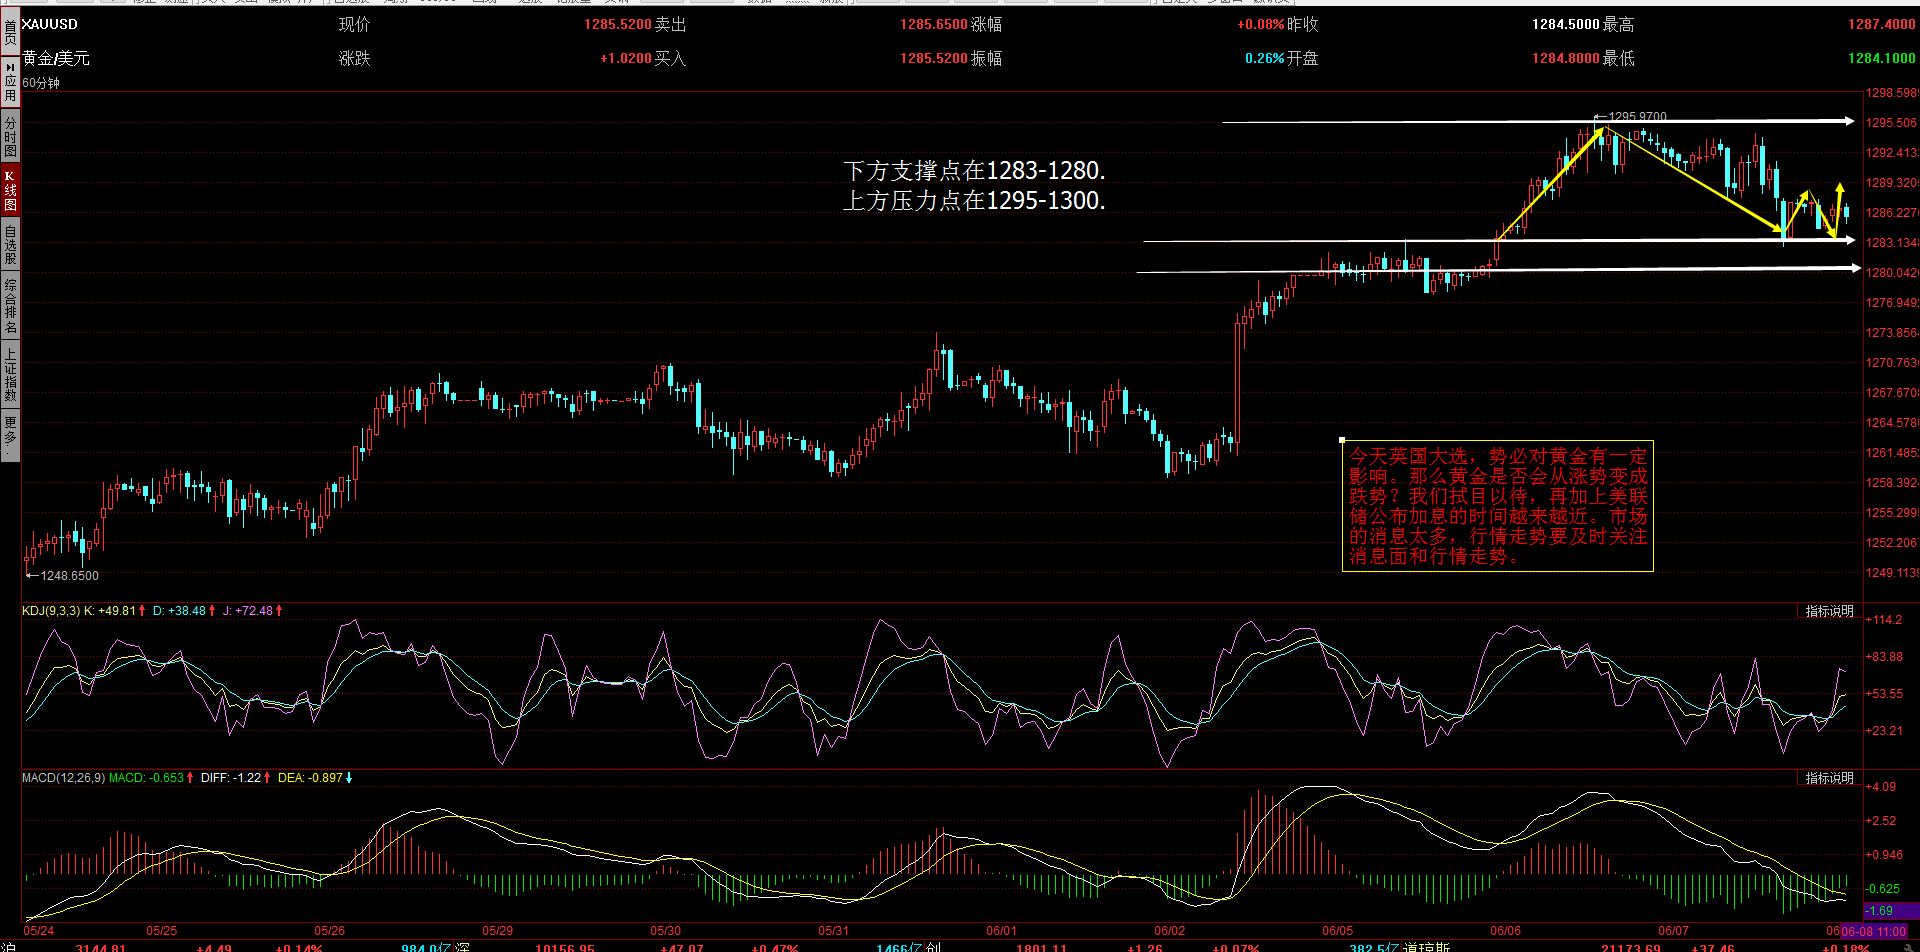The width and height of the screenshot is (1920, 952).
Task: Click the MACD(12,26,9) indicator label
Action: click(x=63, y=778)
